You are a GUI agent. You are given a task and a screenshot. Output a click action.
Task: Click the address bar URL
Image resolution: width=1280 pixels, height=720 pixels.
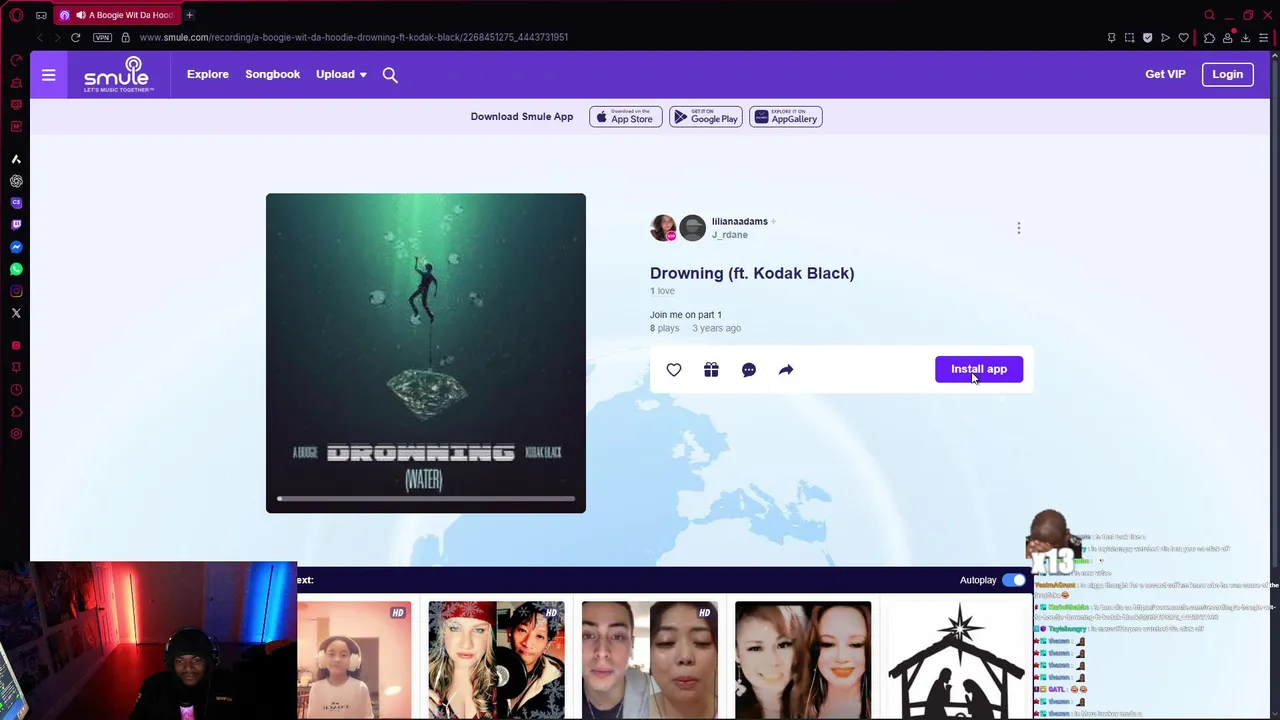click(354, 37)
